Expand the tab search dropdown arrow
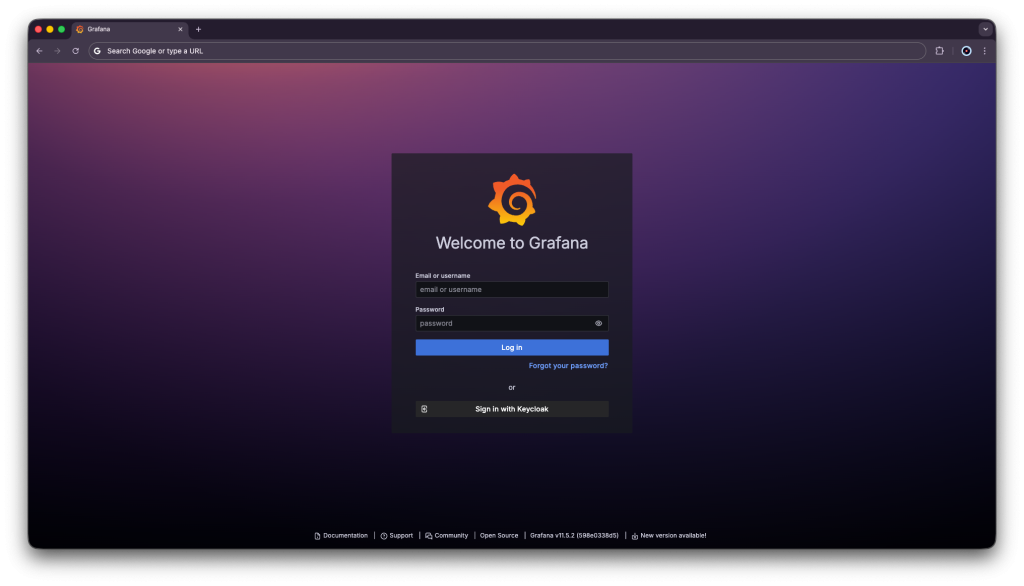The image size is (1024, 586). point(985,29)
